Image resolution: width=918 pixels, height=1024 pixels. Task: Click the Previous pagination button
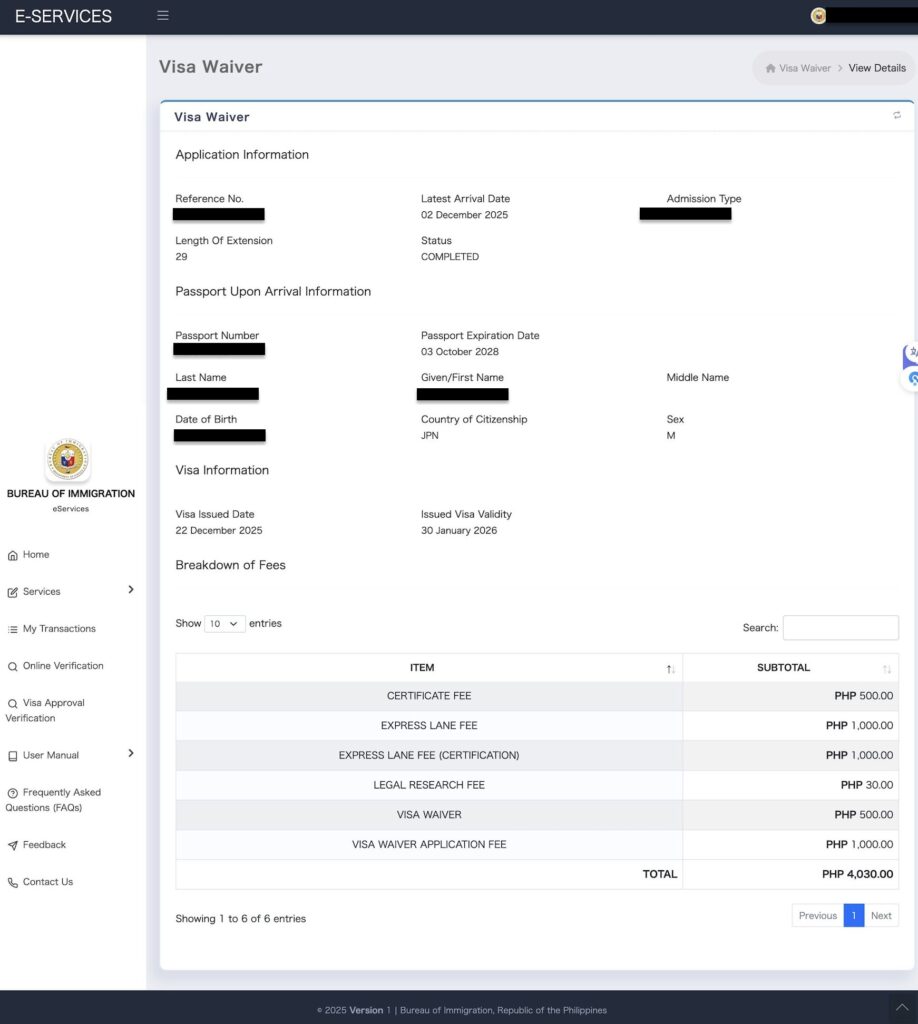(x=817, y=915)
